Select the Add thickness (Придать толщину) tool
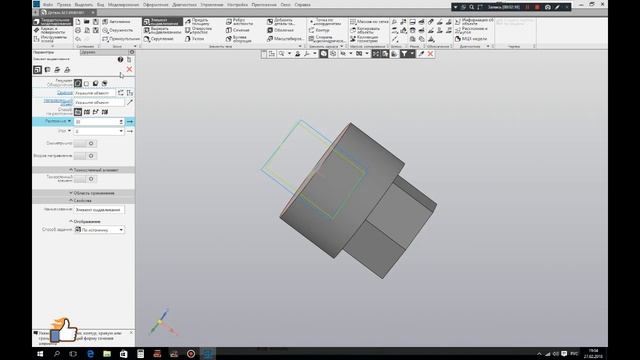 198,21
